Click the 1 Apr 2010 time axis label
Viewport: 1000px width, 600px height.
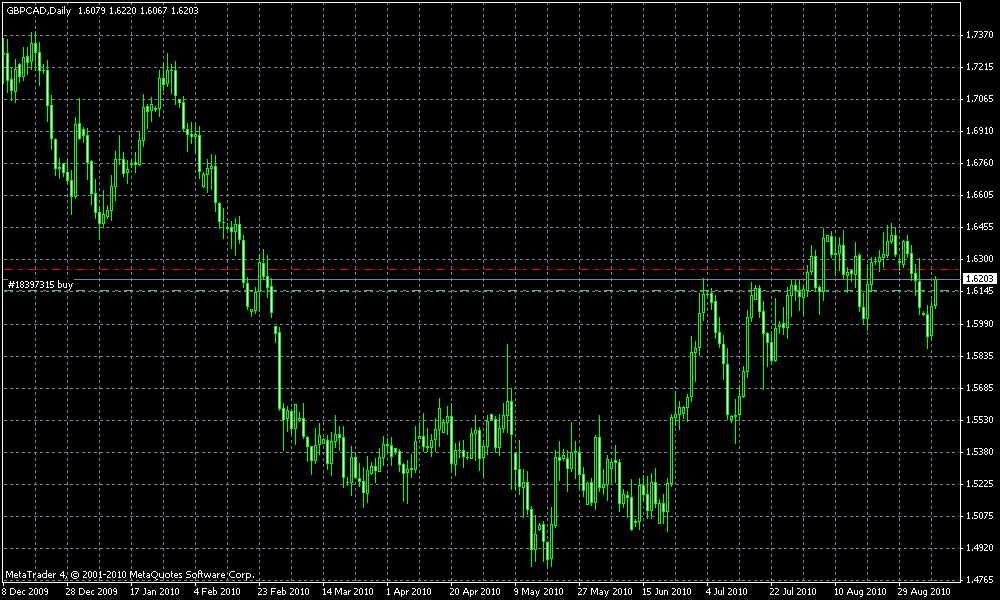[409, 592]
